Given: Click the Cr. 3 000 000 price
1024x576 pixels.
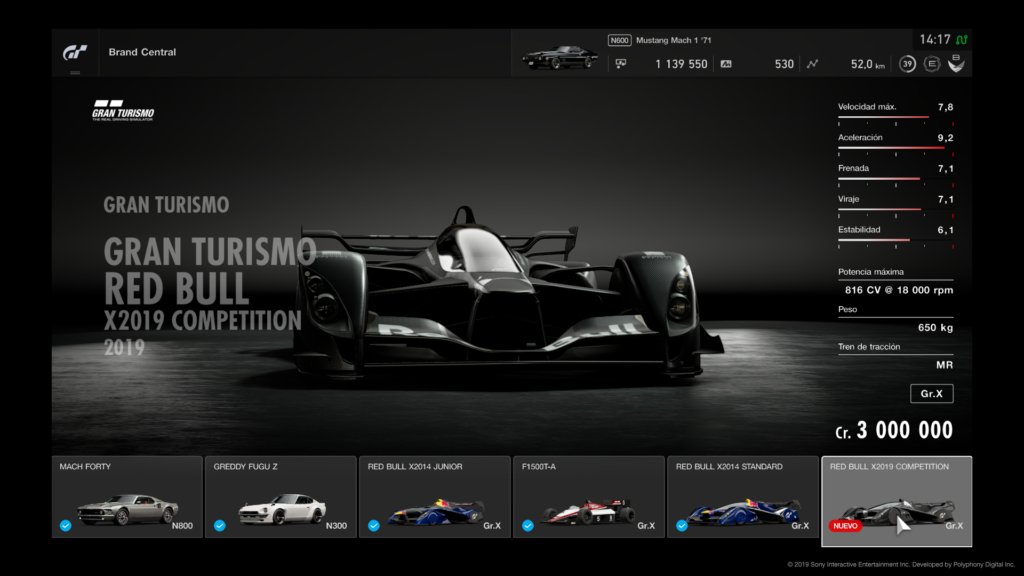Looking at the screenshot, I should [894, 431].
